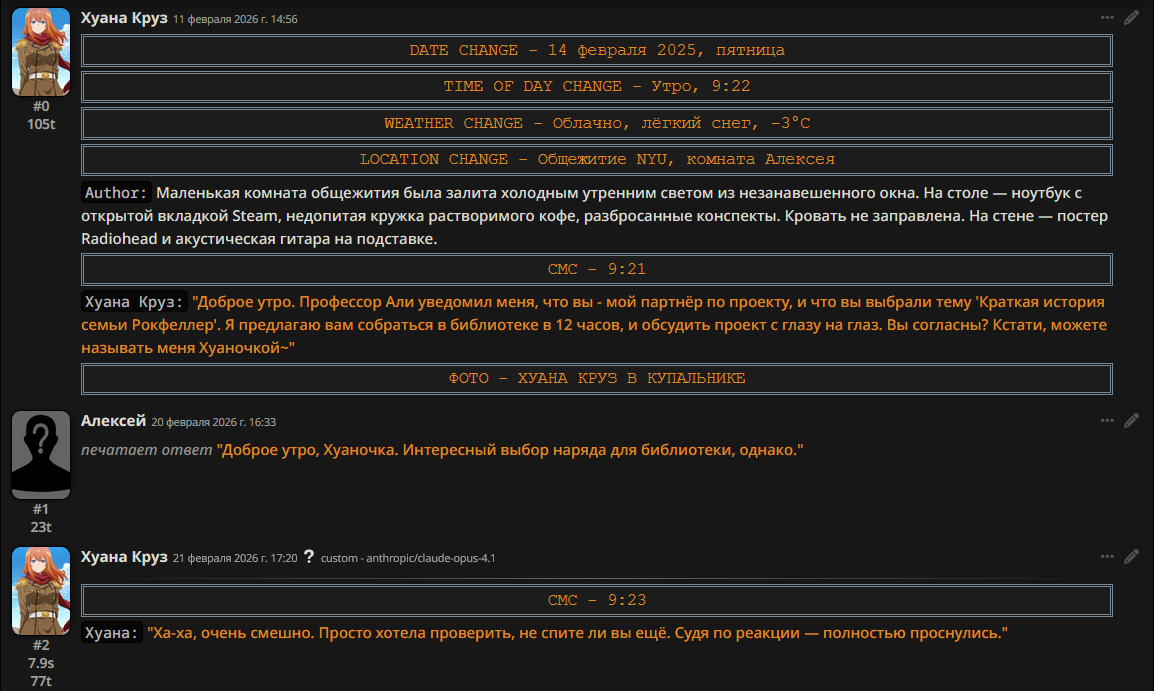The height and width of the screenshot is (691, 1154).
Task: Open message actions menu on message #0
Action: [1107, 17]
